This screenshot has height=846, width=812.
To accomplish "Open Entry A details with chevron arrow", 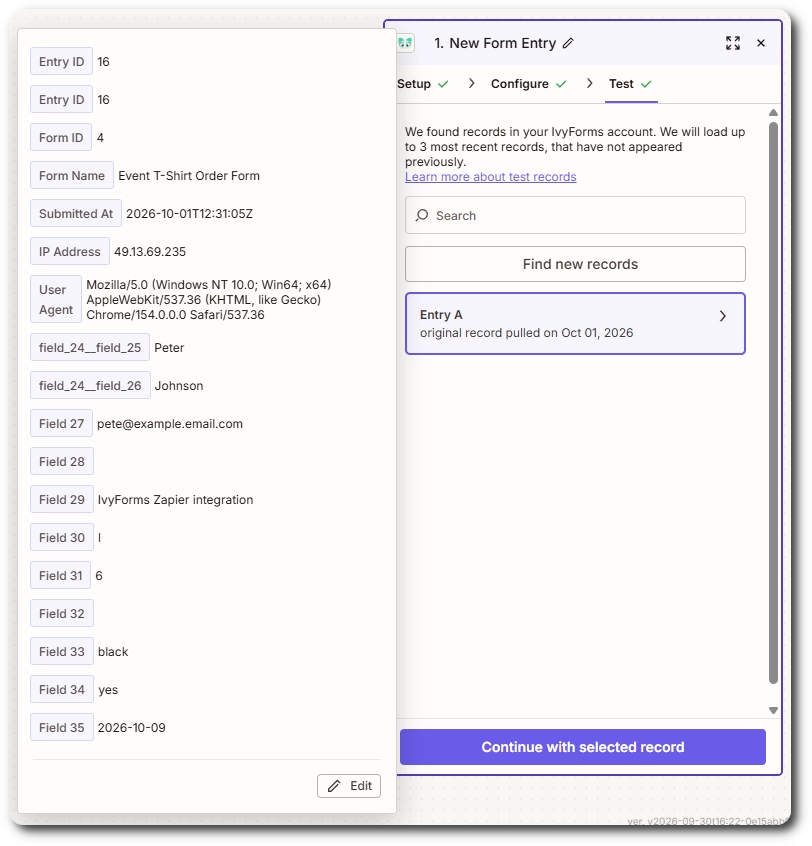I will coord(723,316).
